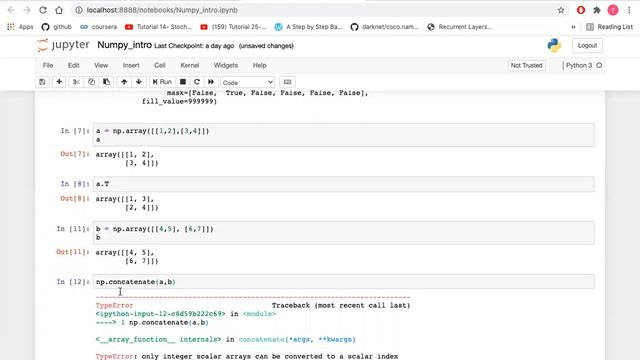This screenshot has height=360, width=640.
Task: Restart kernel and rerun all icon
Action: pos(211,82)
